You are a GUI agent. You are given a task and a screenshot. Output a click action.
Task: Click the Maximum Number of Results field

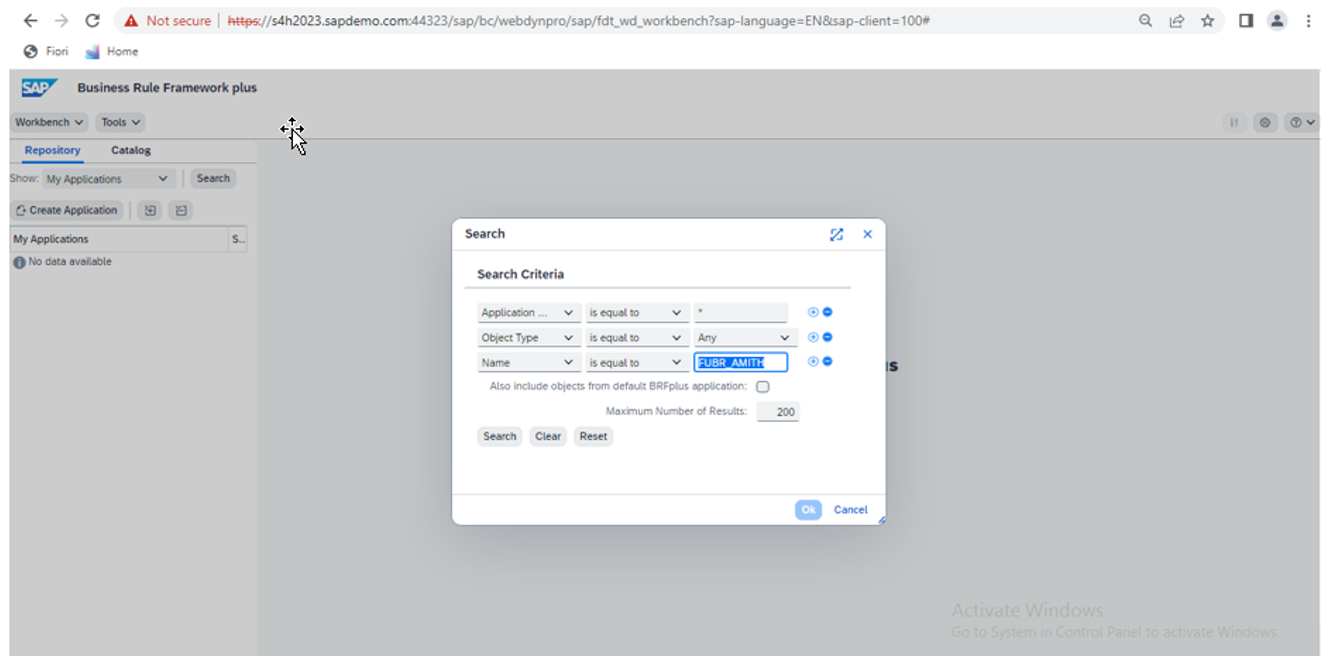(777, 412)
